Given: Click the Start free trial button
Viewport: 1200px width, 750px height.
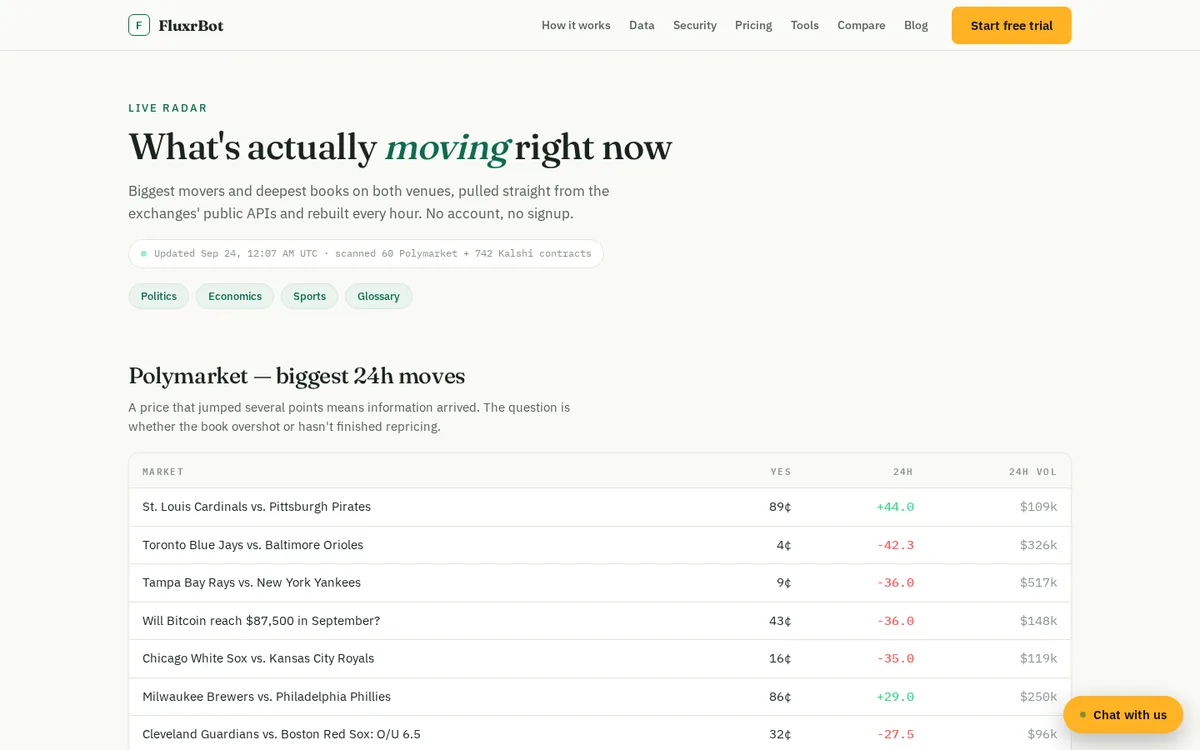Looking at the screenshot, I should pos(1011,25).
